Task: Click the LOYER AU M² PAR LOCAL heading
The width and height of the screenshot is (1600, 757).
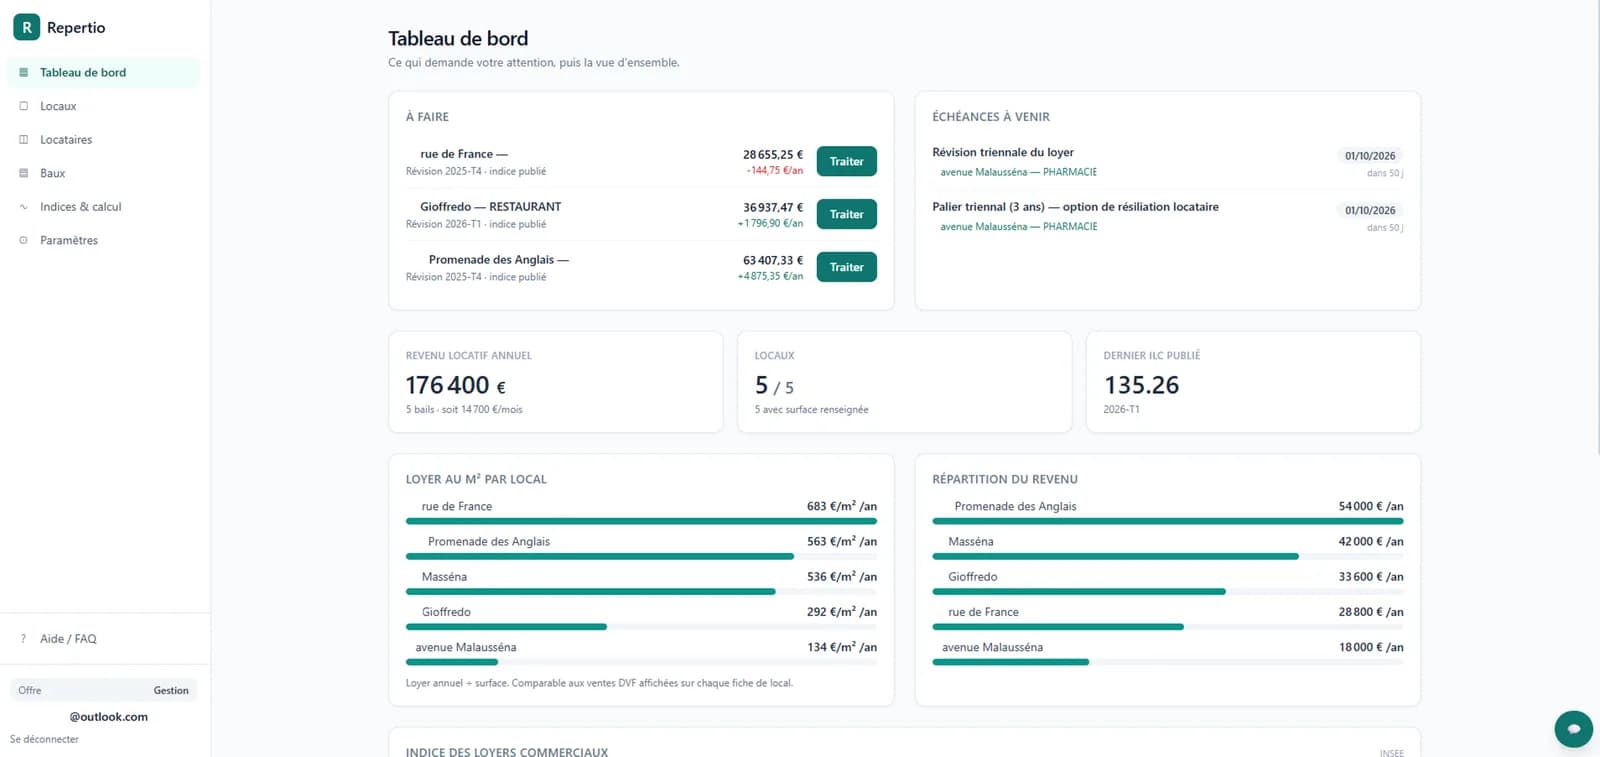Action: click(476, 479)
